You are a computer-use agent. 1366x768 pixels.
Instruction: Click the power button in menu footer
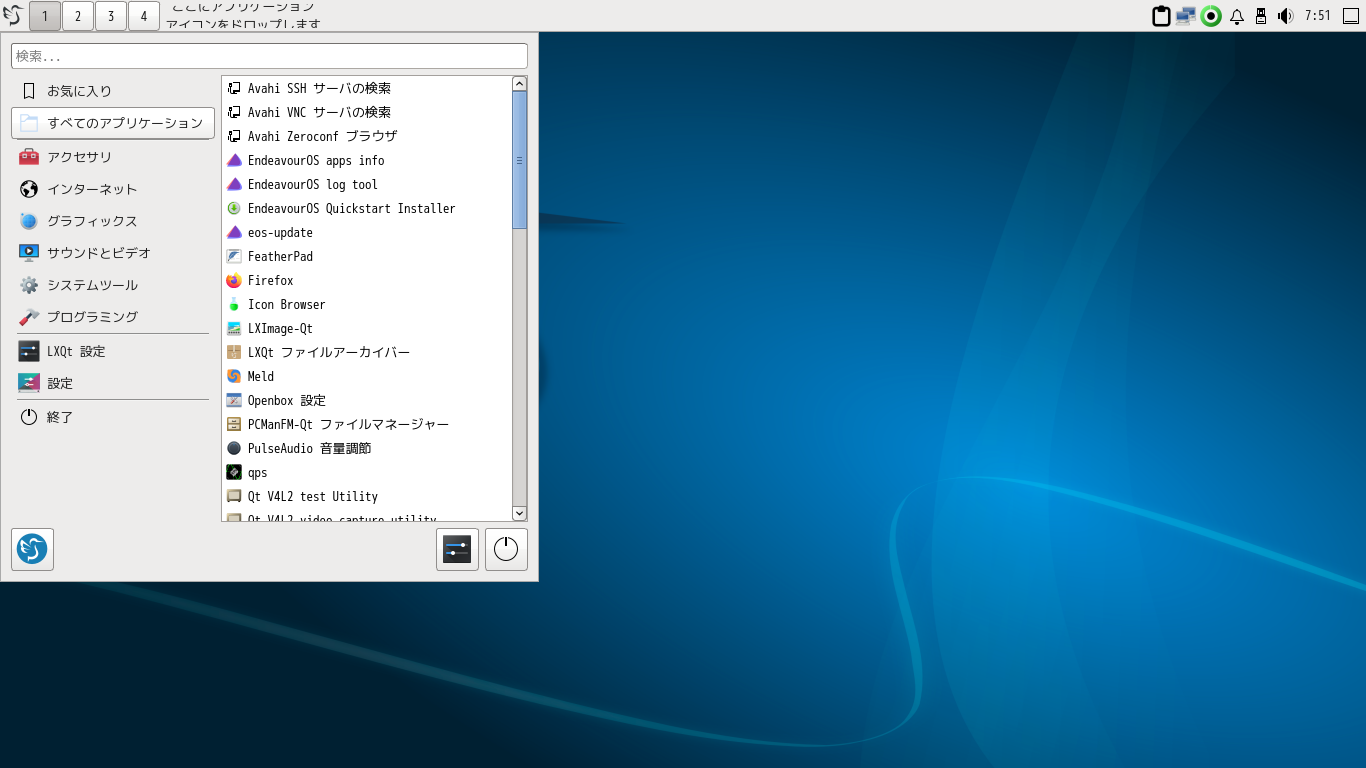pos(506,549)
